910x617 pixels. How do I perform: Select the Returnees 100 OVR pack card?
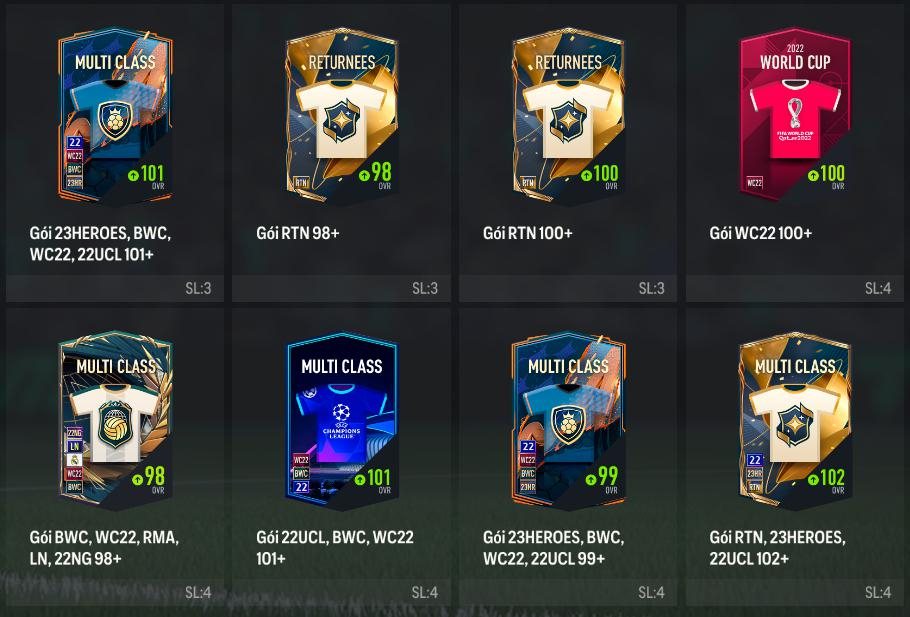point(568,116)
